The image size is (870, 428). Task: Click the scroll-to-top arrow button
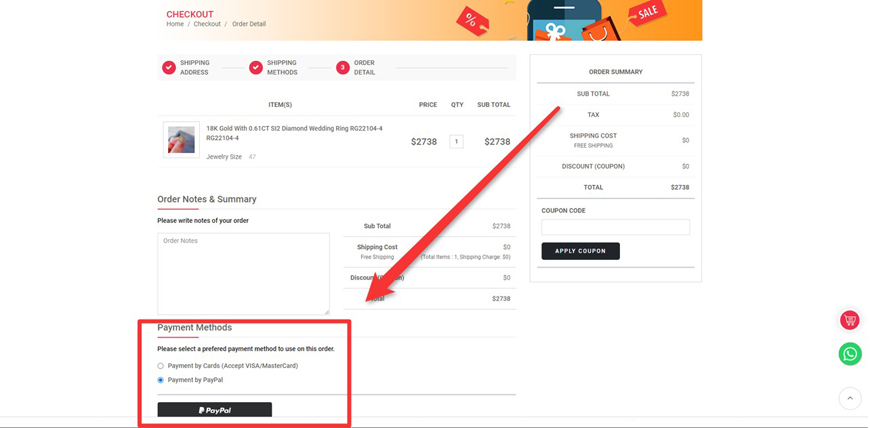pyautogui.click(x=849, y=398)
